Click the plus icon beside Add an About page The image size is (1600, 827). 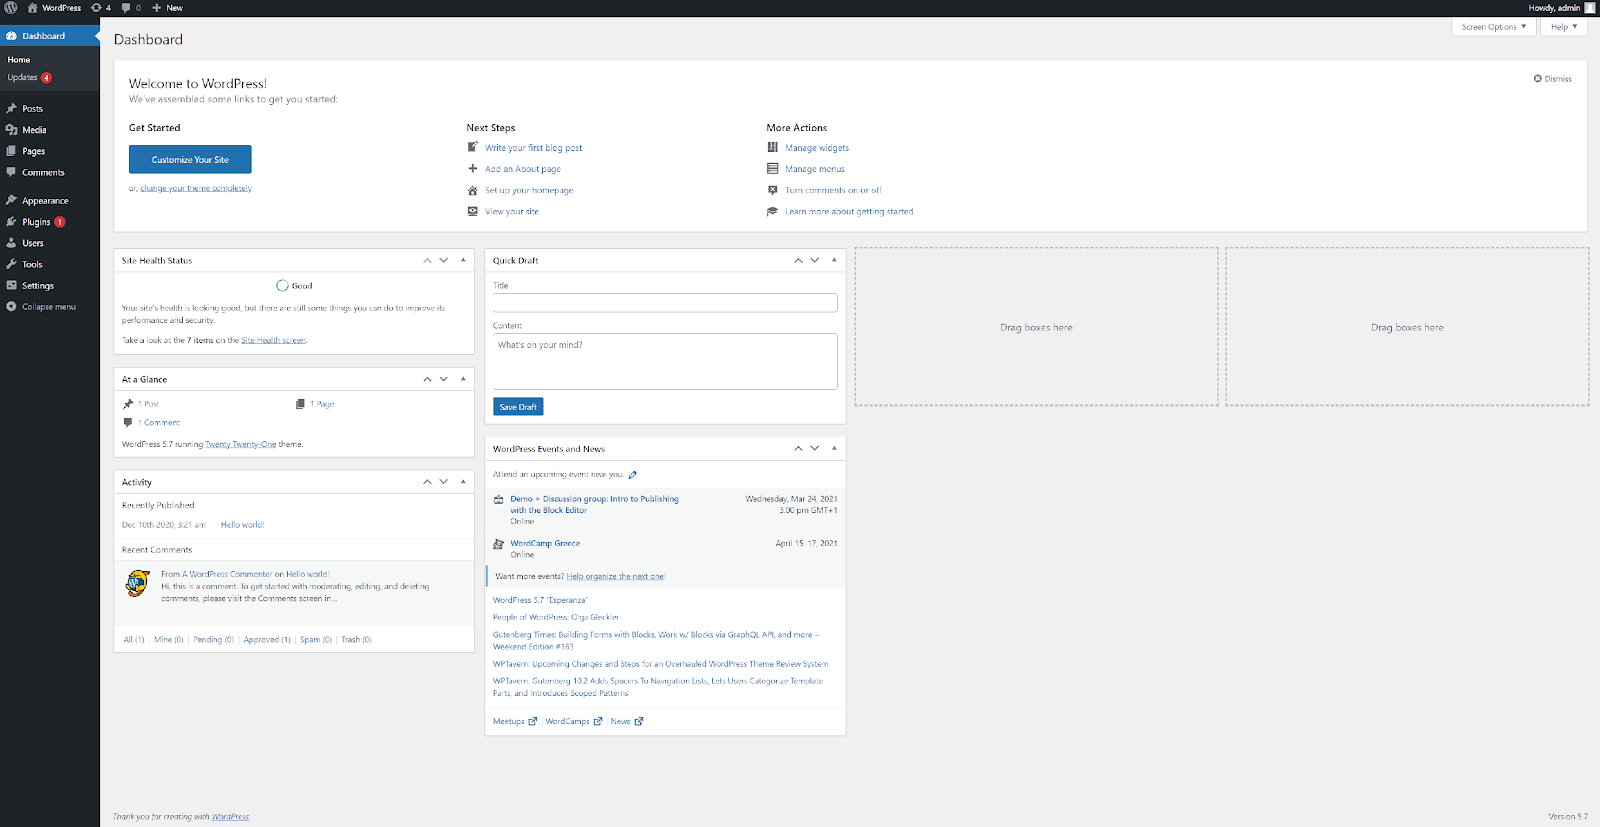coord(473,168)
